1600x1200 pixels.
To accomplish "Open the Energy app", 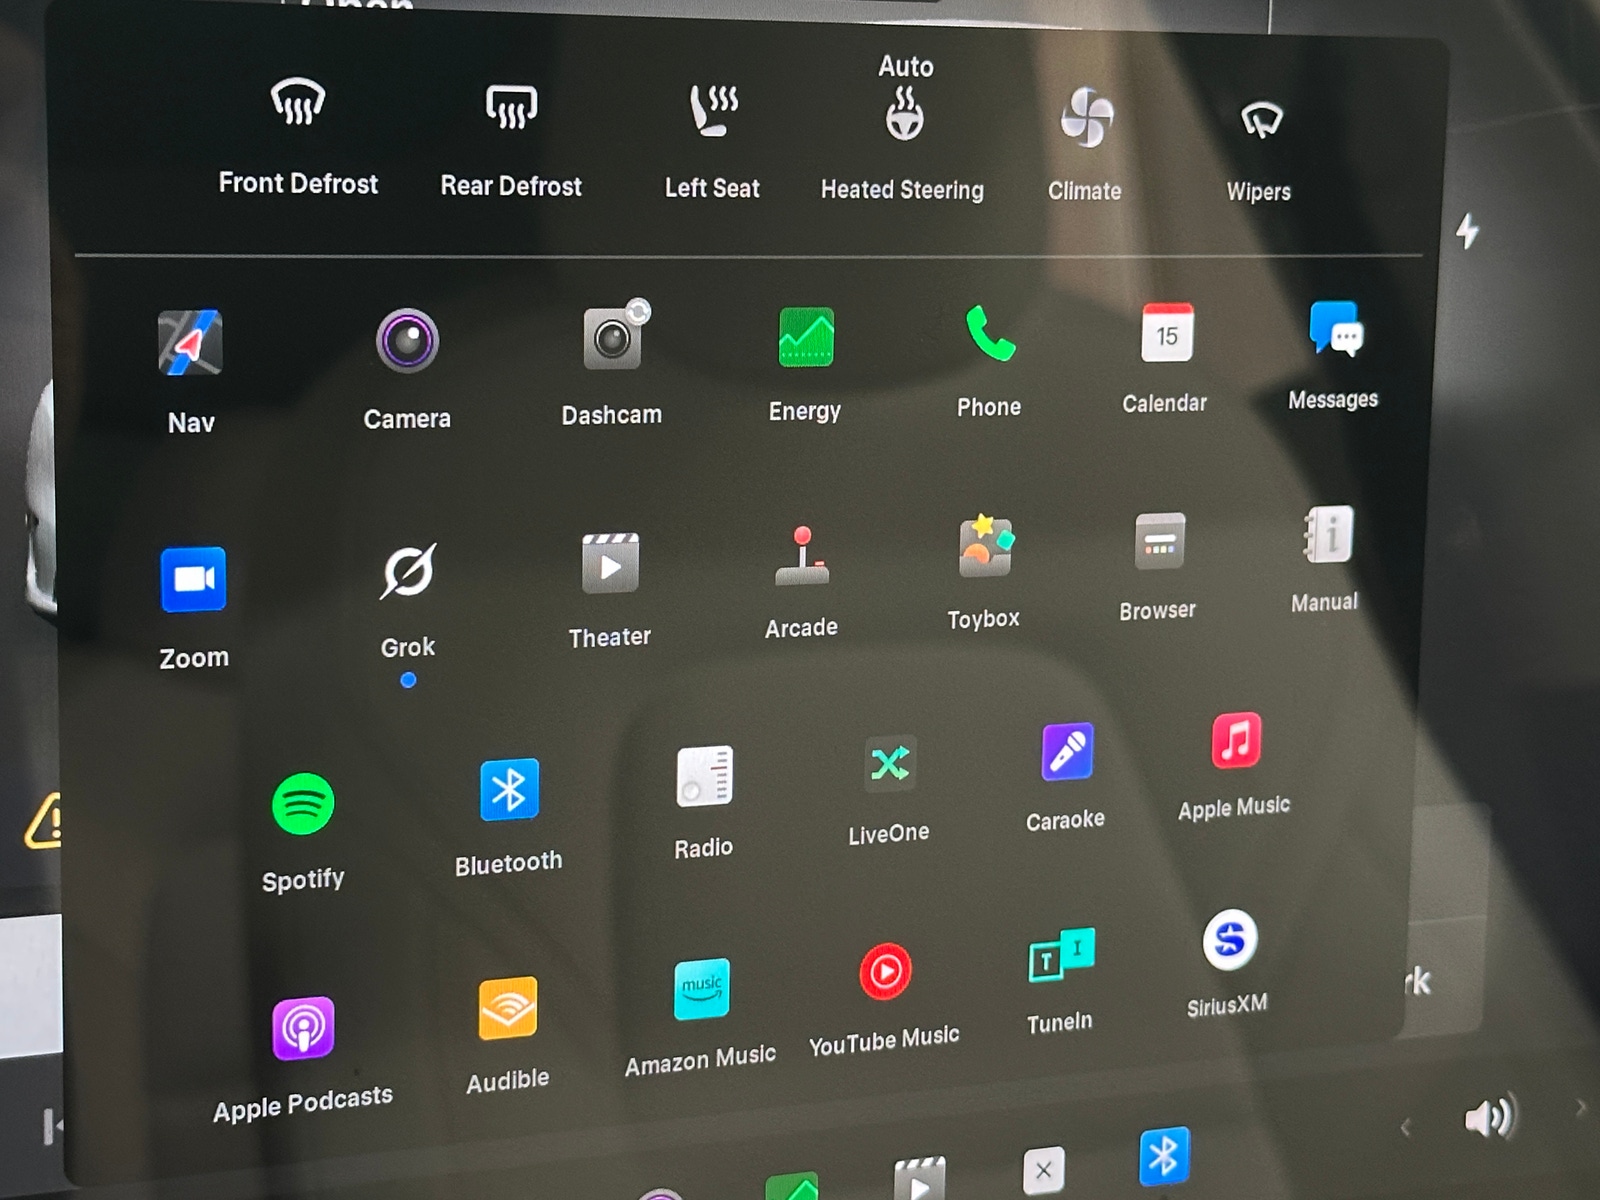I will [806, 337].
